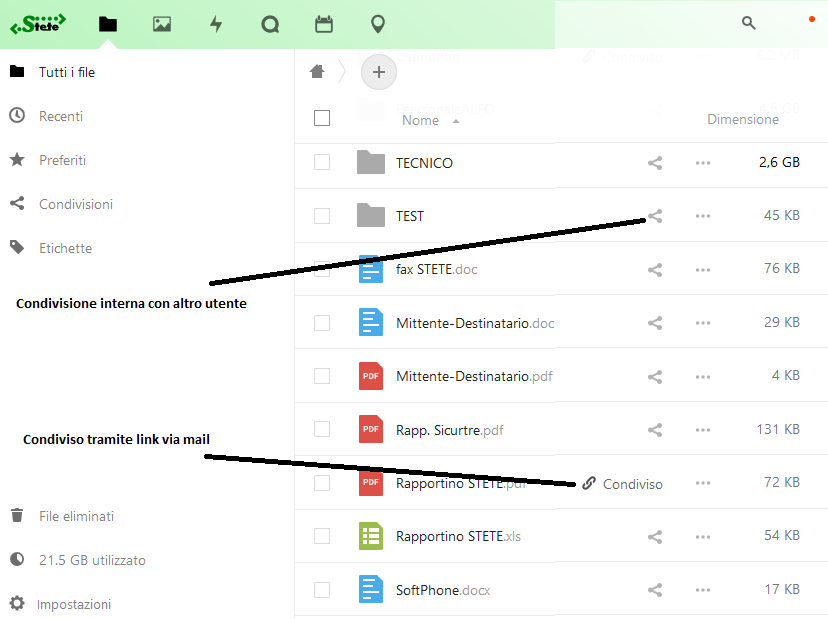
Task: Open the Activity lightning icon
Action: coord(216,23)
